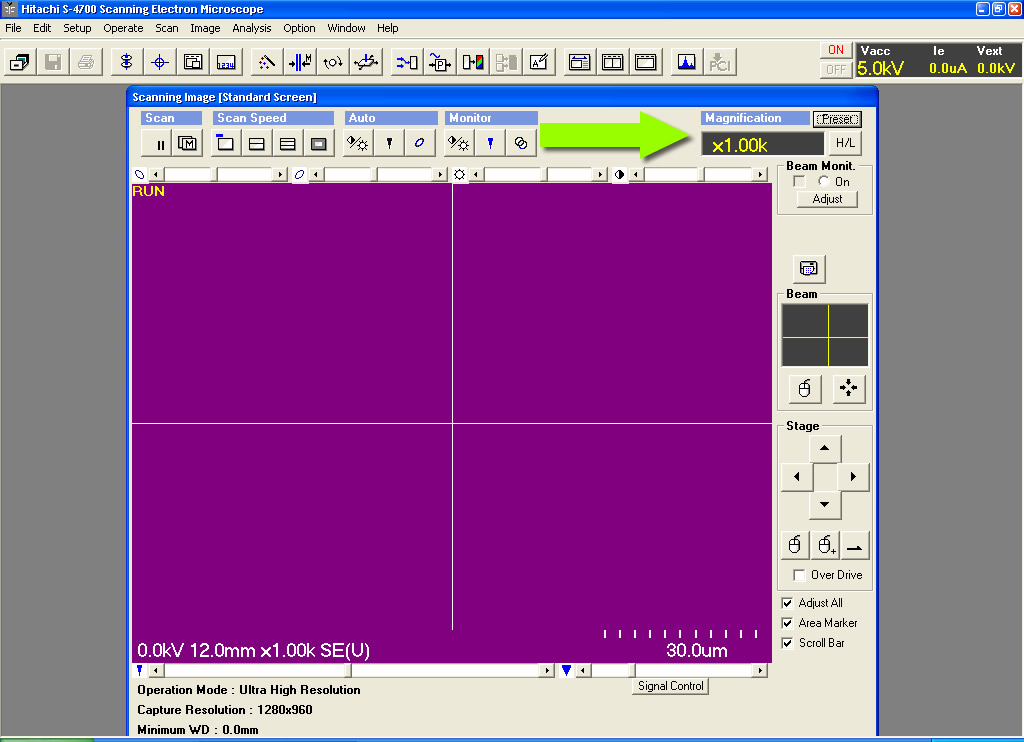This screenshot has height=742, width=1024.
Task: Click the four-arrows center icon under Beam
Action: pyautogui.click(x=849, y=389)
